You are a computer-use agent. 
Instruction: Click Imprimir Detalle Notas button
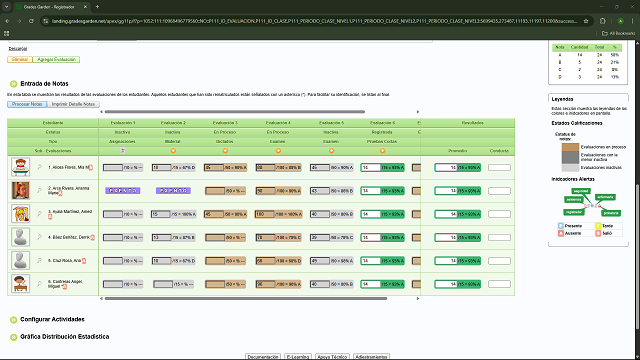pos(73,104)
